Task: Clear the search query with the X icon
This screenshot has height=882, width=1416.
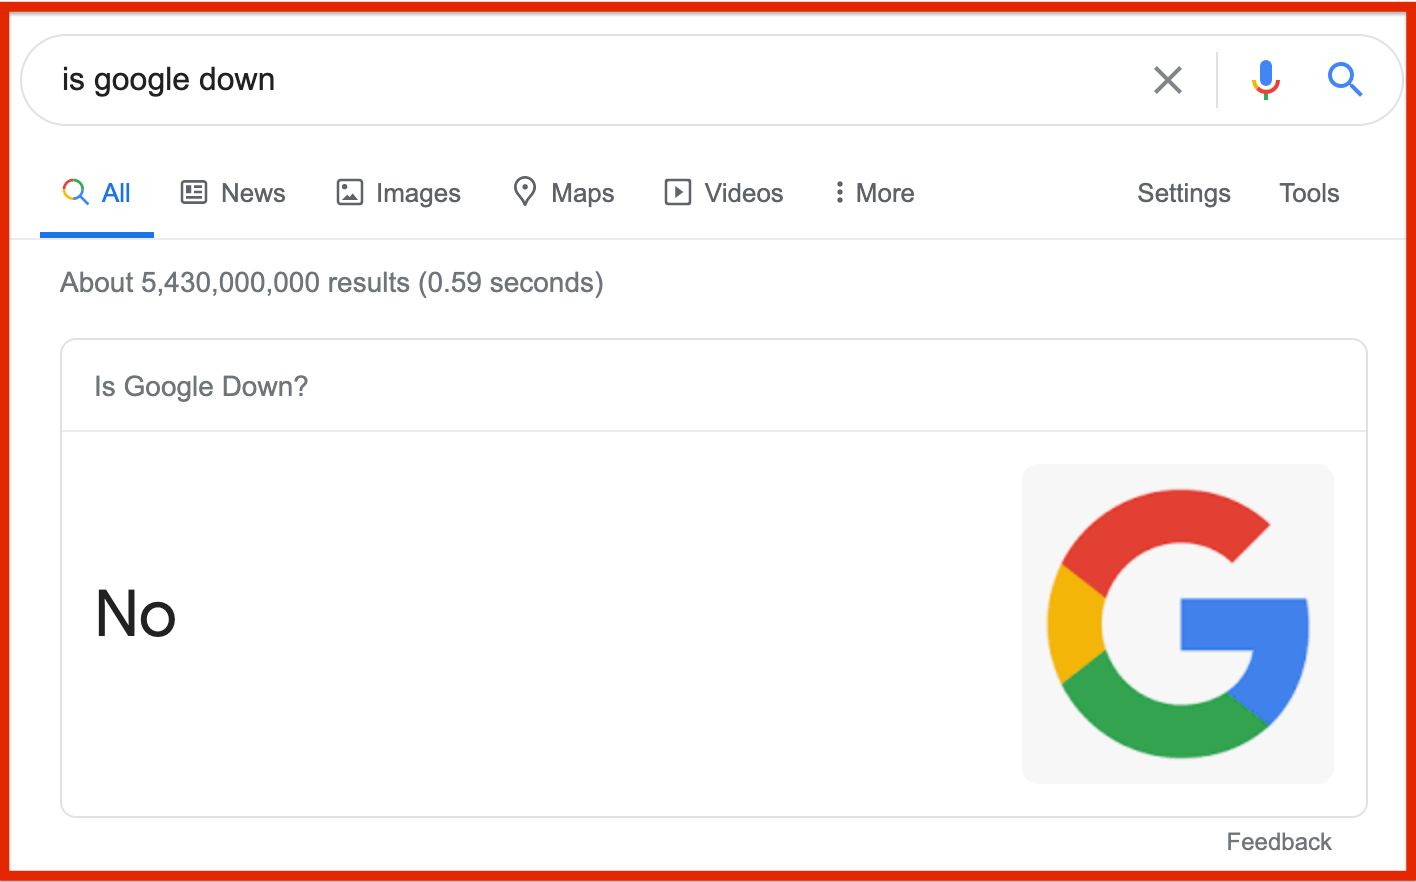Action: click(1167, 80)
